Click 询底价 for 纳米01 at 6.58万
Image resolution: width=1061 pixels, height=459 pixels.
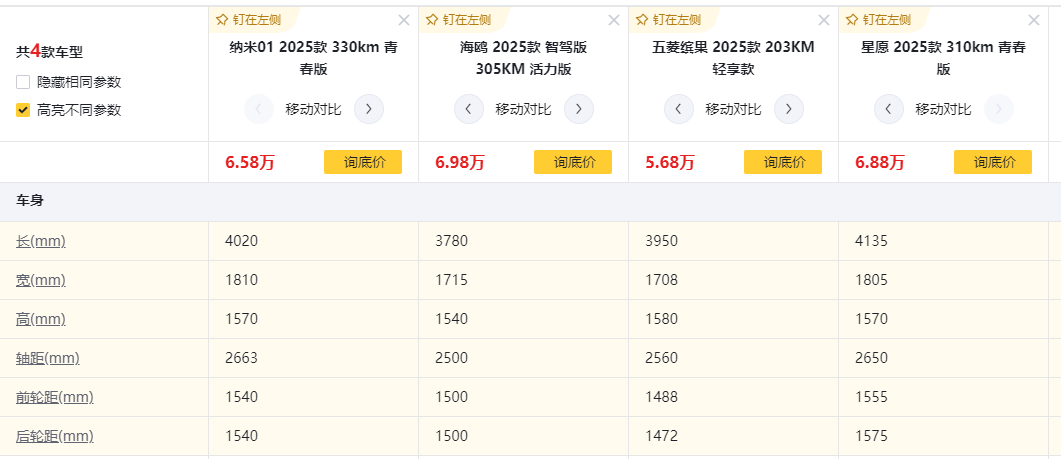[363, 162]
